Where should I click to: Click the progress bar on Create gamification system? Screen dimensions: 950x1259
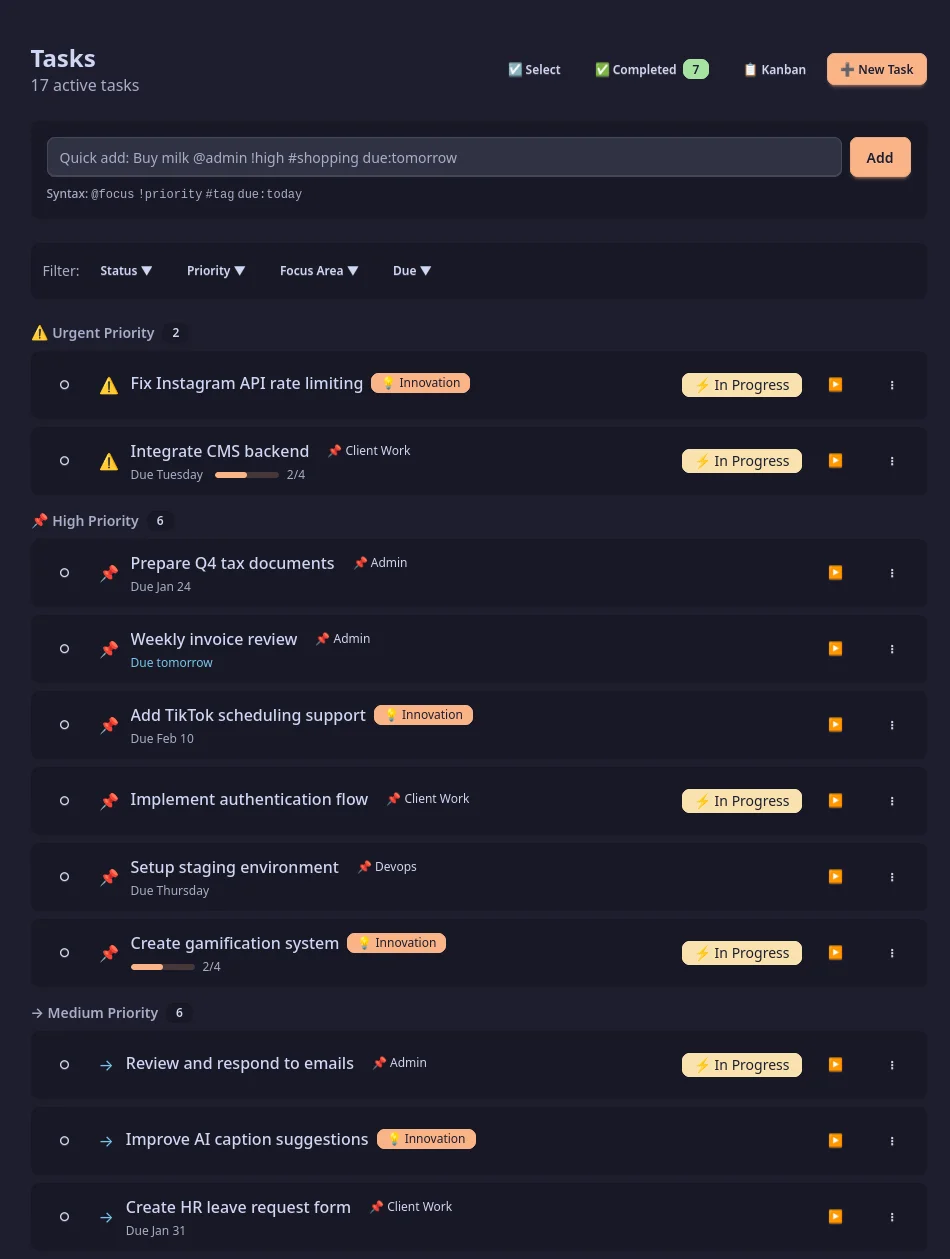point(162,967)
